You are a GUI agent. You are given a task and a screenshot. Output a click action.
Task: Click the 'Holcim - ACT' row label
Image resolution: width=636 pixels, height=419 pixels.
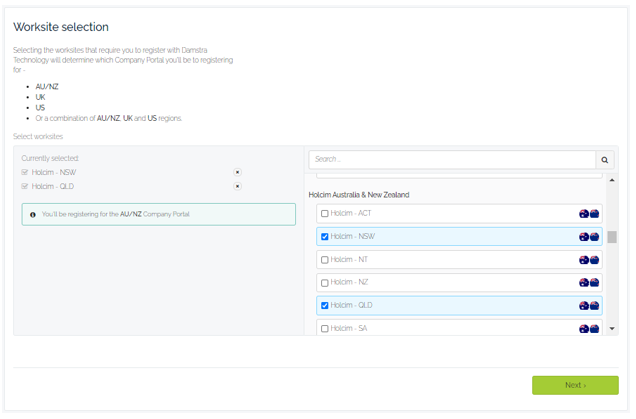point(351,213)
